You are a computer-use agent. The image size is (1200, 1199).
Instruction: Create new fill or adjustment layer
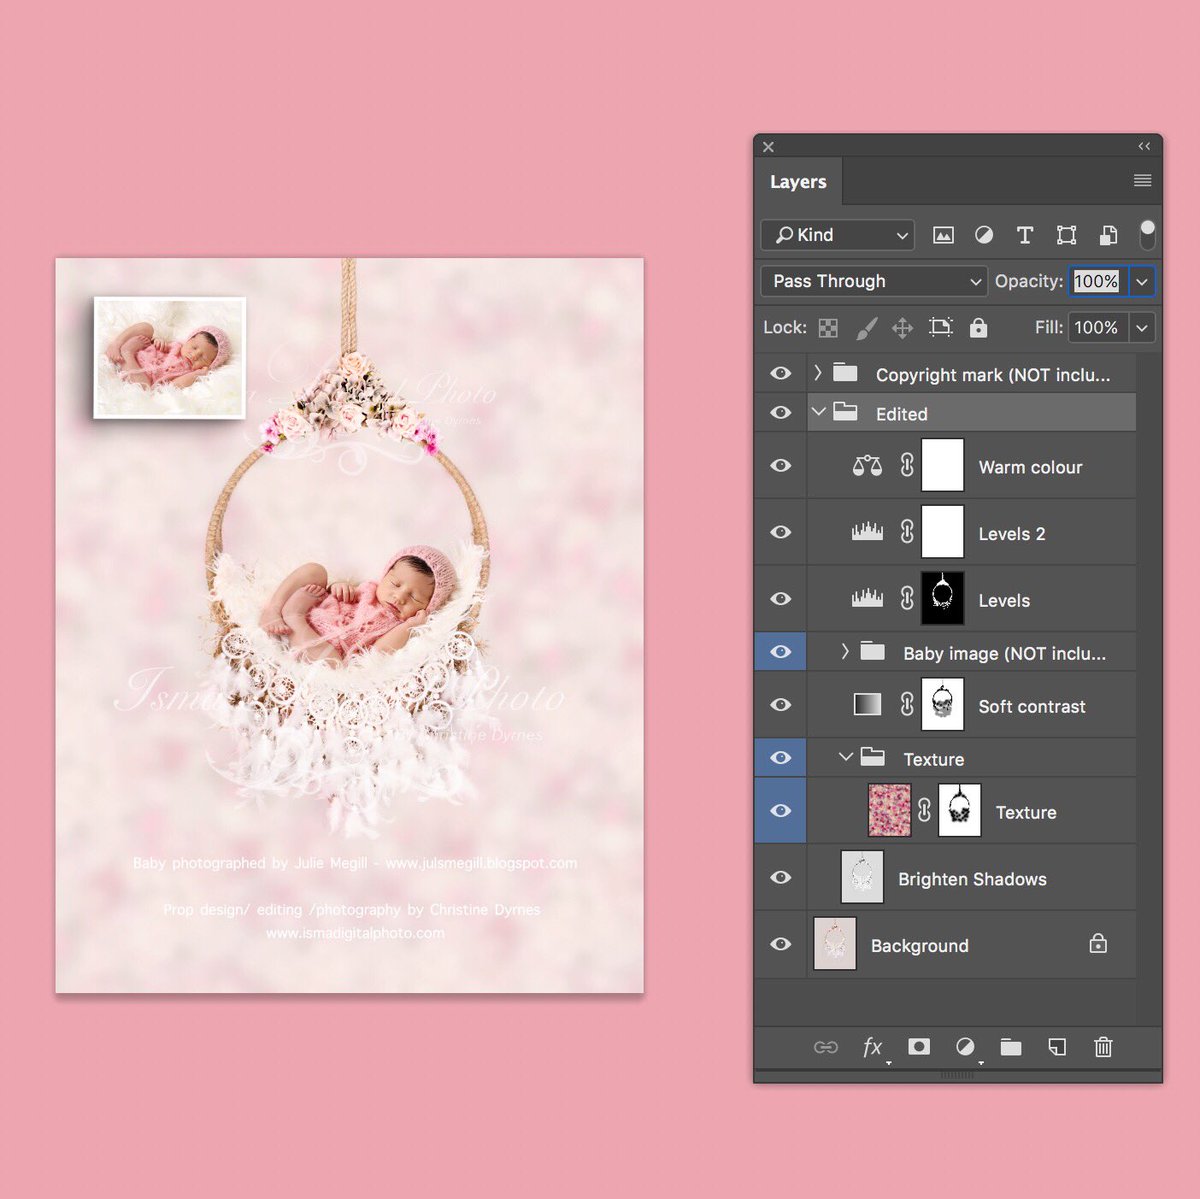pyautogui.click(x=965, y=1047)
